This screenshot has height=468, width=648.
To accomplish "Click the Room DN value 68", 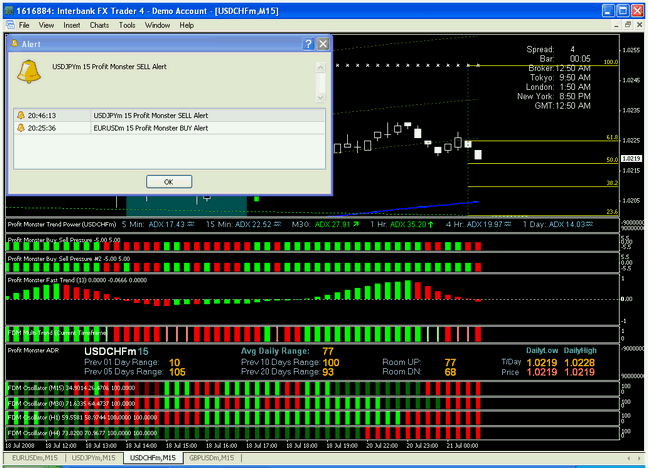I will (x=450, y=372).
